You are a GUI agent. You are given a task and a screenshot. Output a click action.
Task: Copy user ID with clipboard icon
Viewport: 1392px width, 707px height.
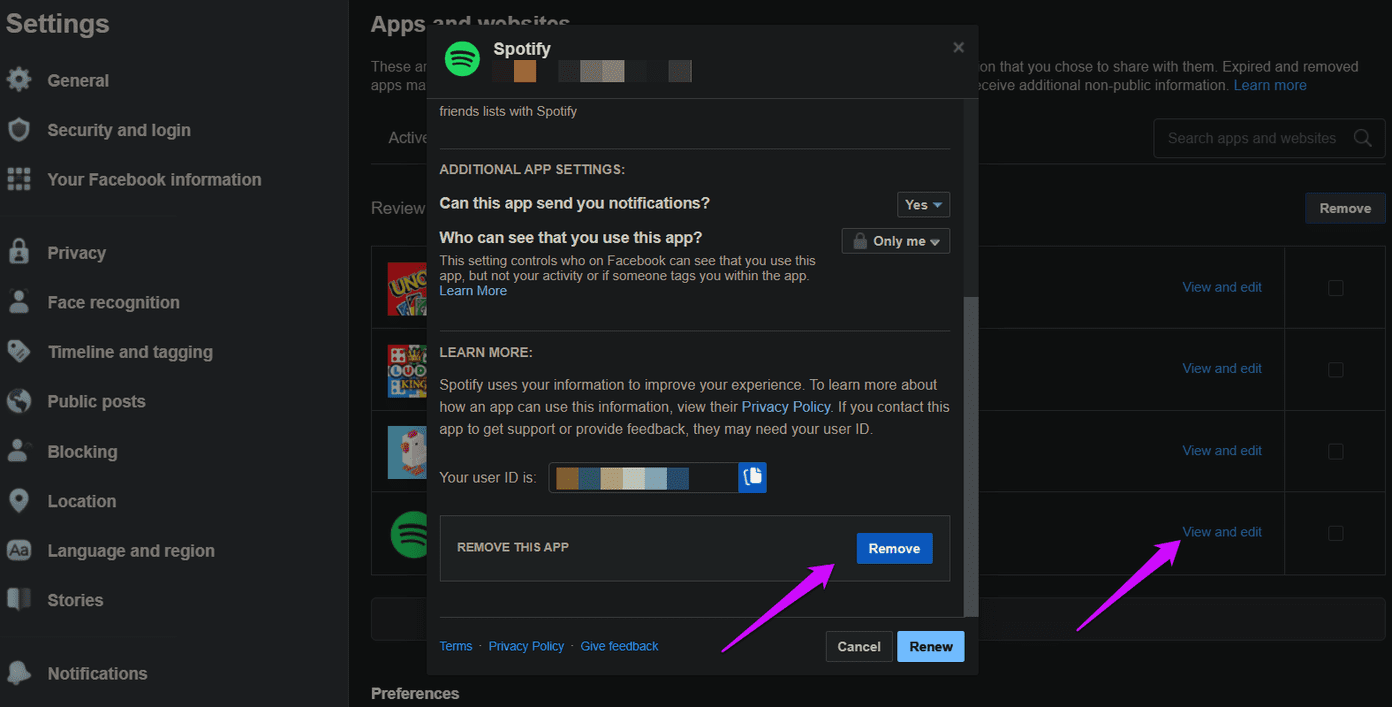pyautogui.click(x=753, y=477)
